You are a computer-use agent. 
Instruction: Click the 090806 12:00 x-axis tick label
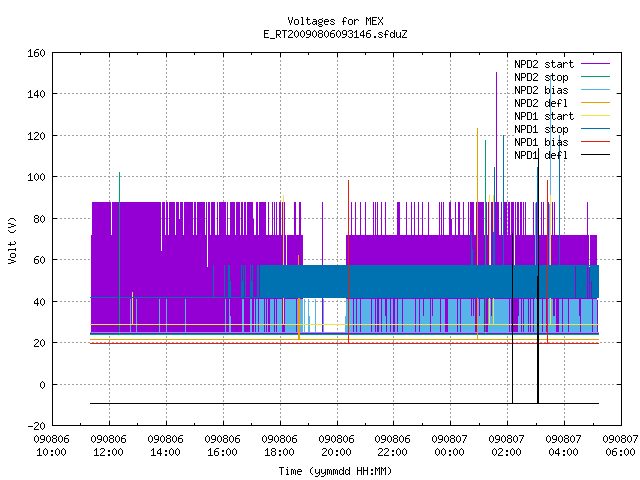[x=109, y=446]
